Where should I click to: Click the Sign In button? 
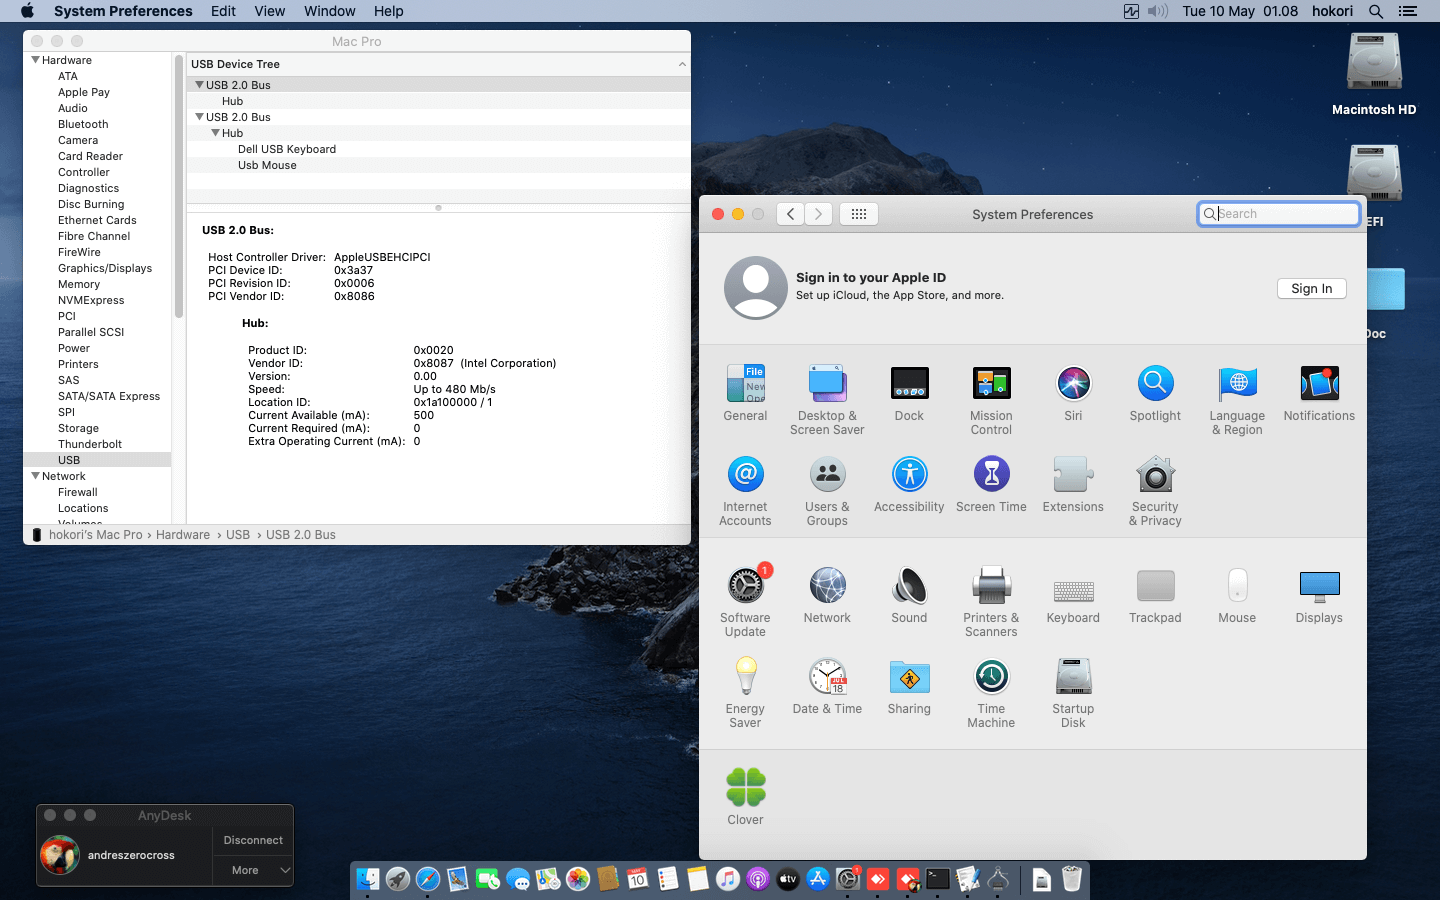click(x=1311, y=288)
